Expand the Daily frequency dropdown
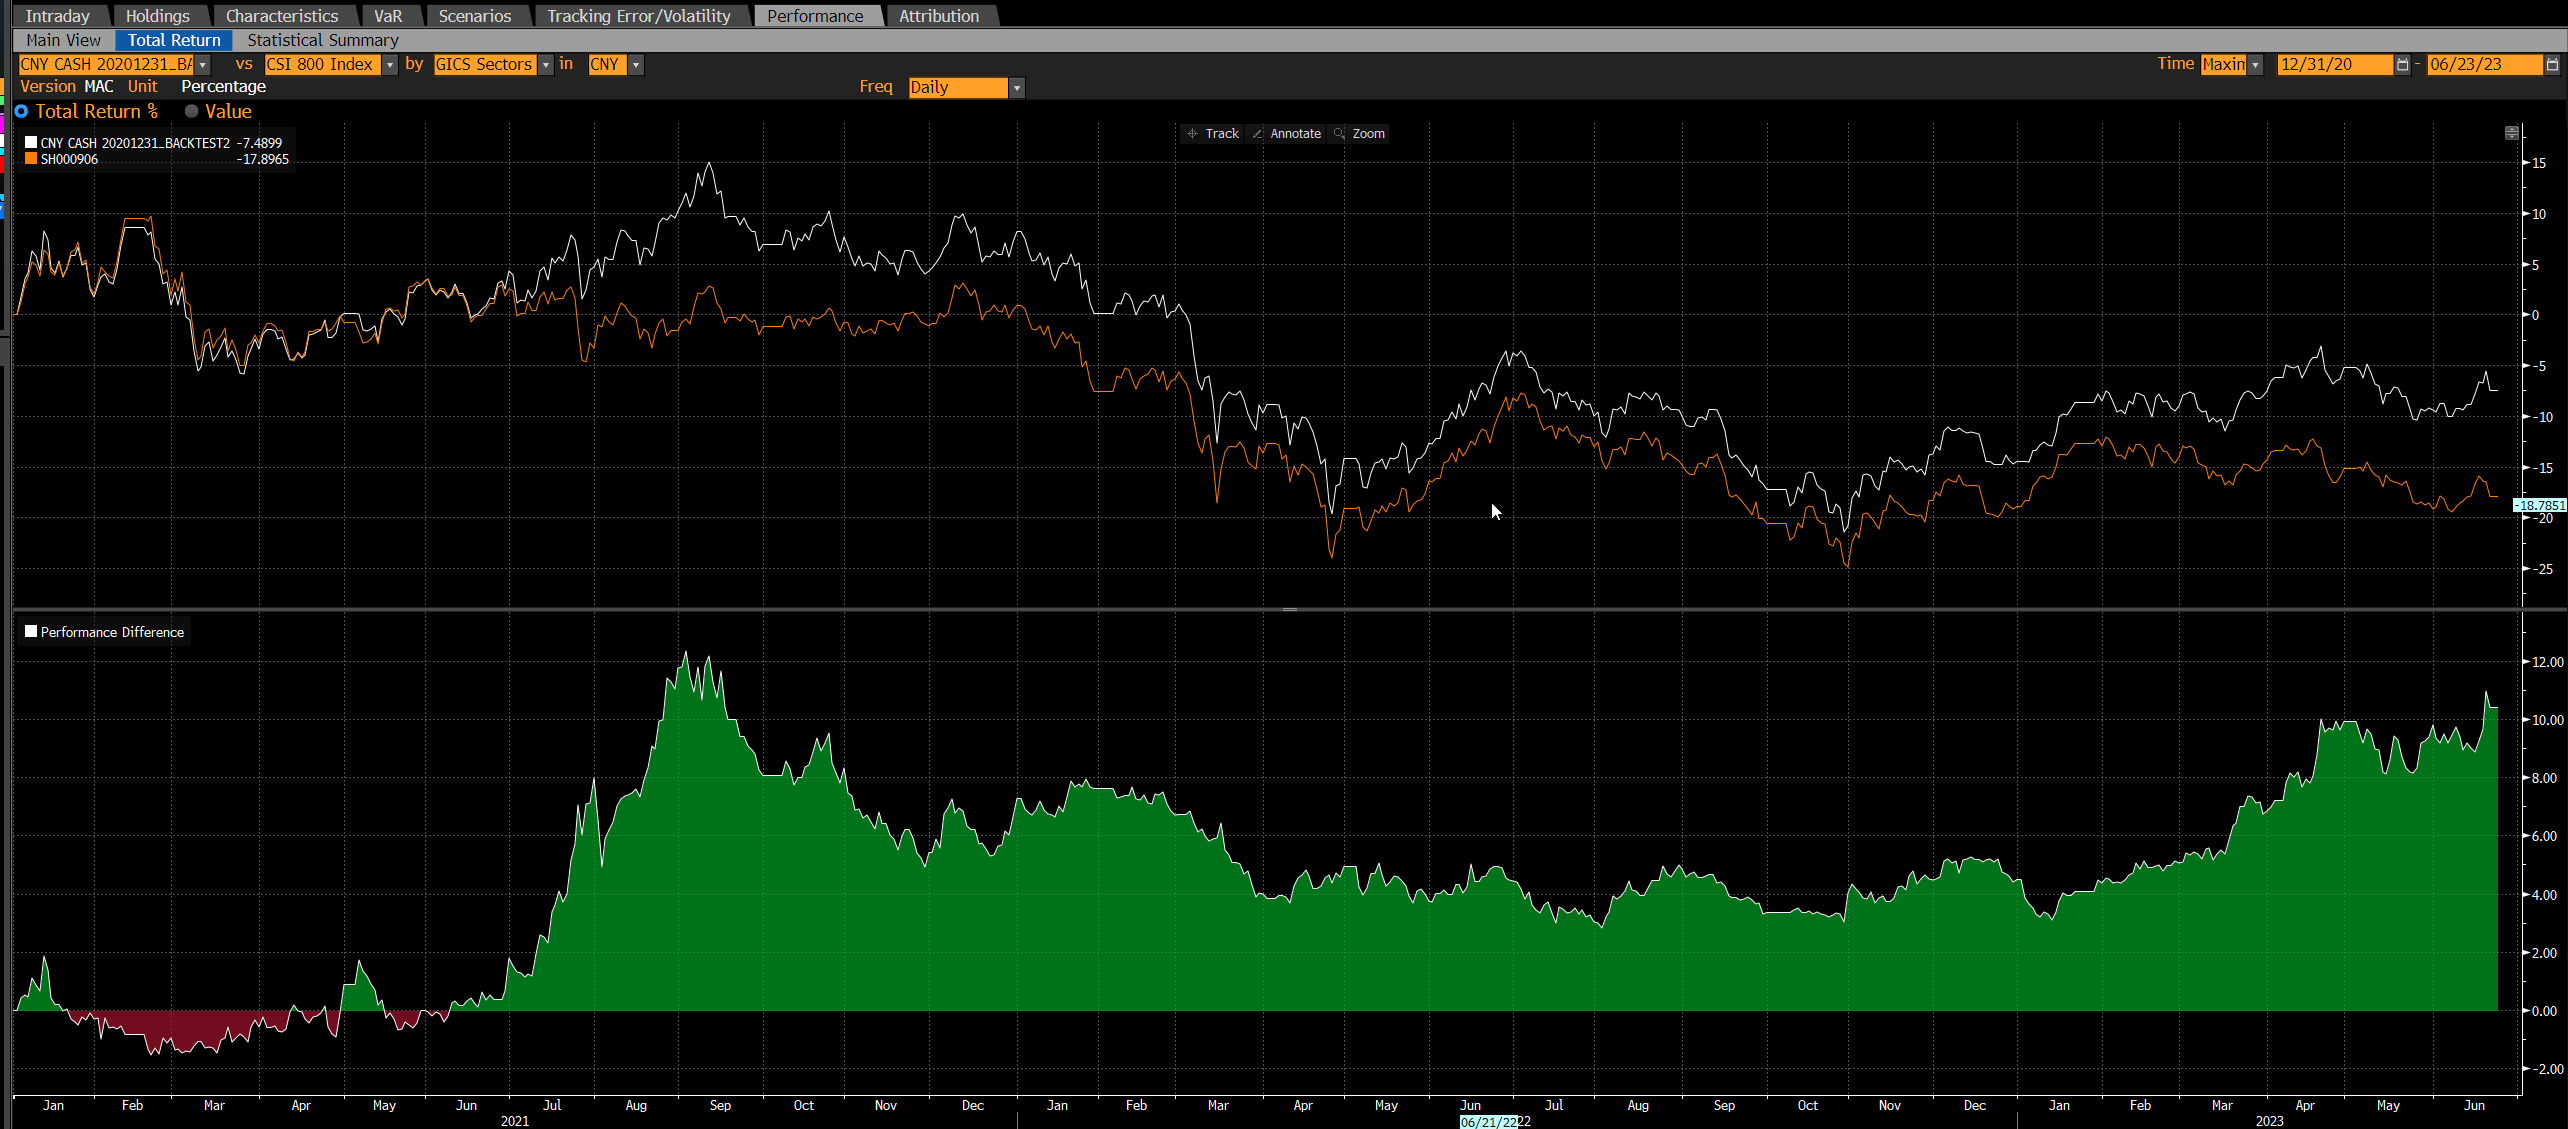This screenshot has width=2568, height=1129. coord(1017,88)
